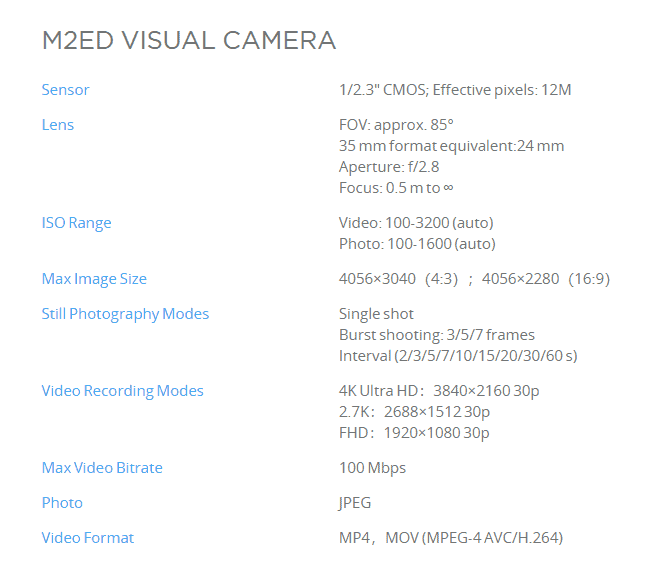Viewport: 652px width, 572px height.
Task: Select the 100 Mbps bitrate value
Action: (373, 468)
